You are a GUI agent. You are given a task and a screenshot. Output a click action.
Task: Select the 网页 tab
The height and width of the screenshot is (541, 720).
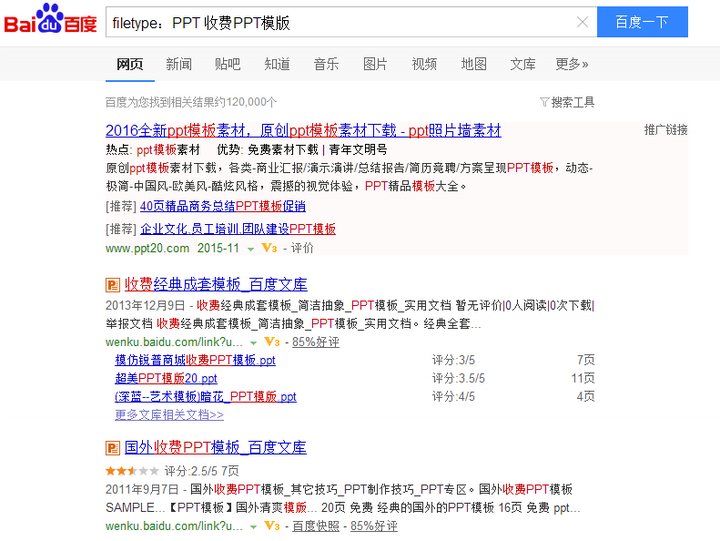tap(129, 64)
